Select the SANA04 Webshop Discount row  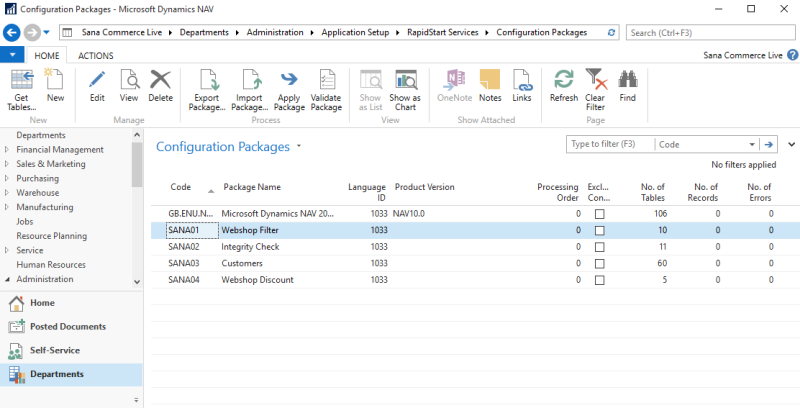click(476, 280)
